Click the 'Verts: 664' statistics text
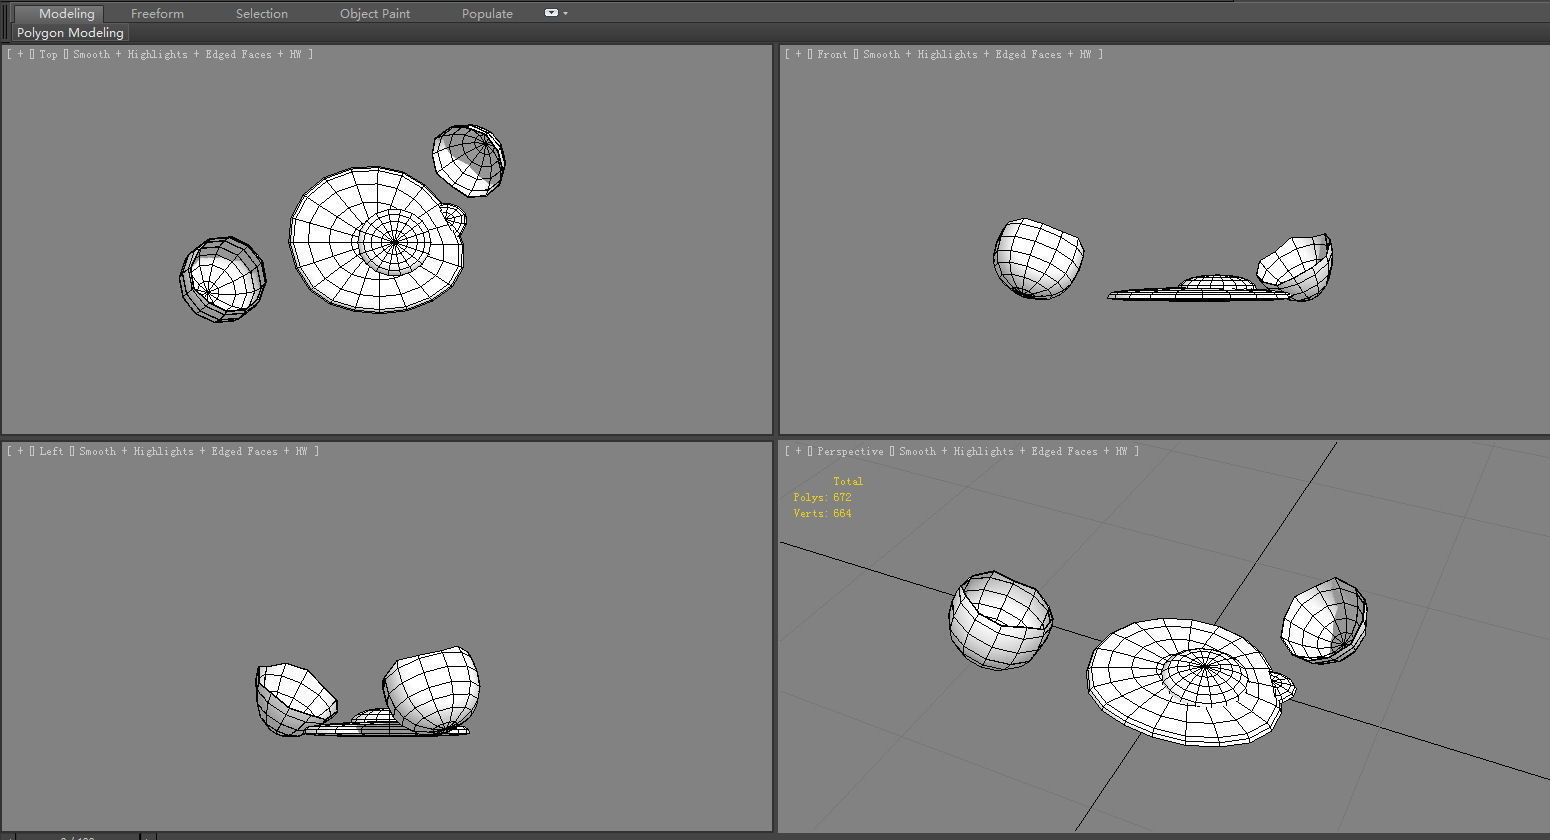The height and width of the screenshot is (840, 1550). (822, 513)
